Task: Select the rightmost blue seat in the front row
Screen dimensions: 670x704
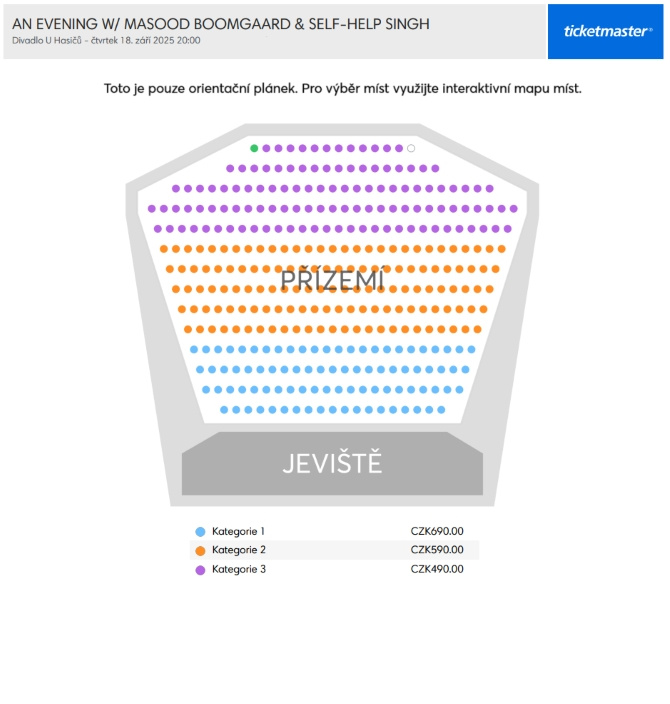Action: (x=441, y=410)
